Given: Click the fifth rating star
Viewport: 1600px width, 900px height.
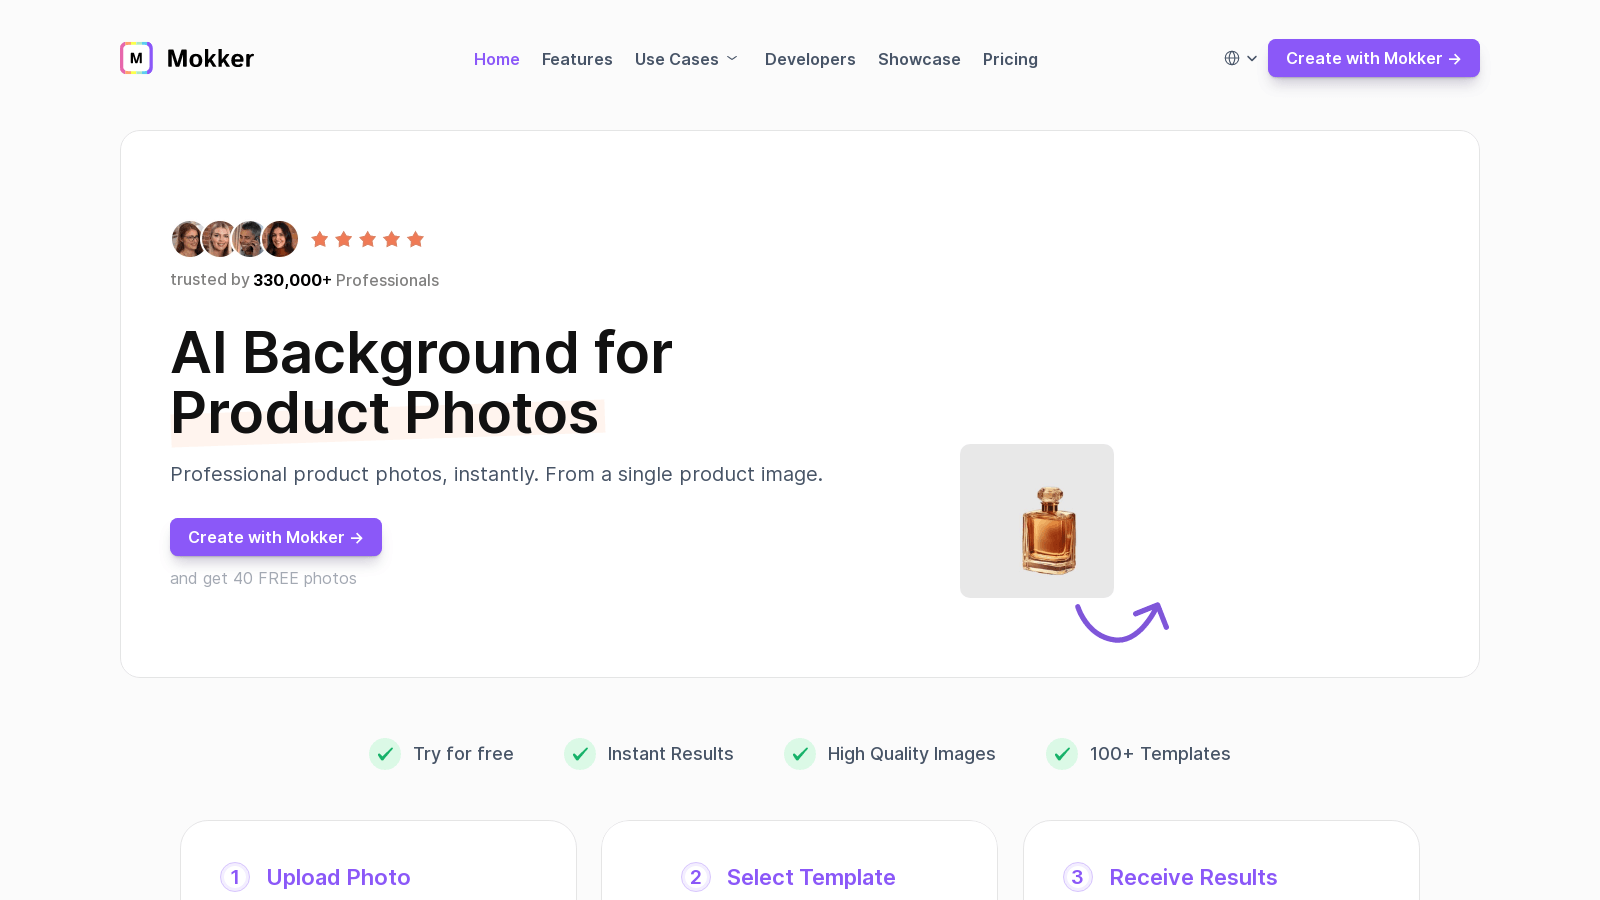Looking at the screenshot, I should tap(416, 239).
